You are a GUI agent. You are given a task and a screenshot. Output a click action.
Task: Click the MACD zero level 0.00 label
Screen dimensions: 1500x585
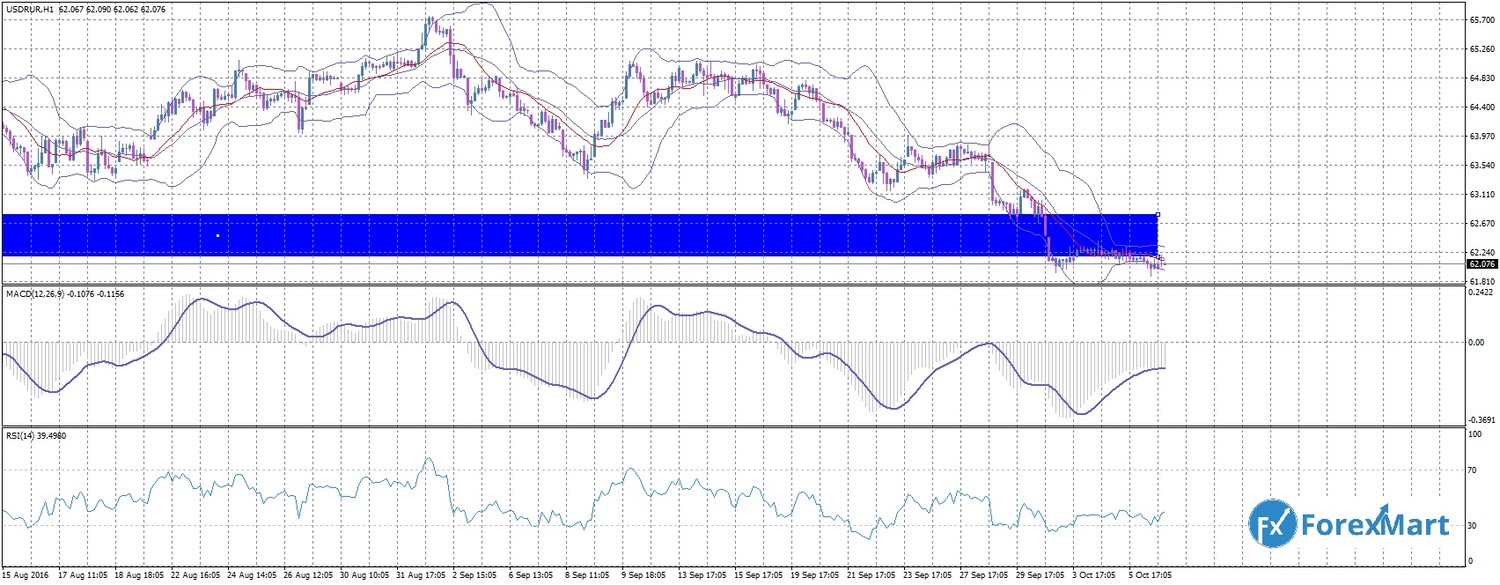point(1477,342)
